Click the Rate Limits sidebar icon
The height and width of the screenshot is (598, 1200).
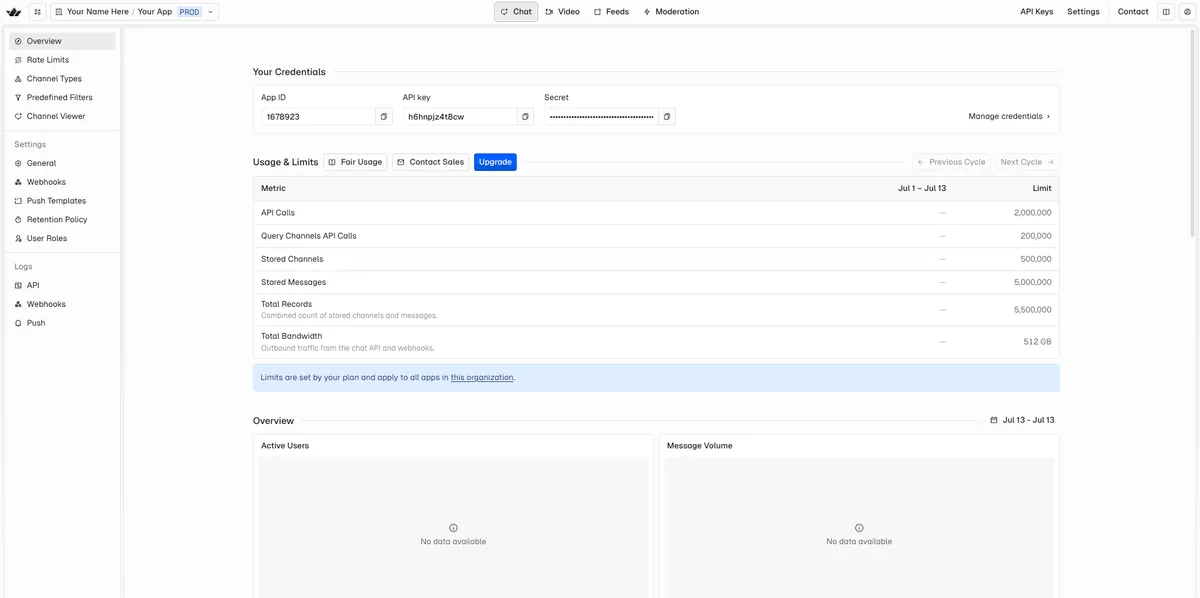coord(18,60)
